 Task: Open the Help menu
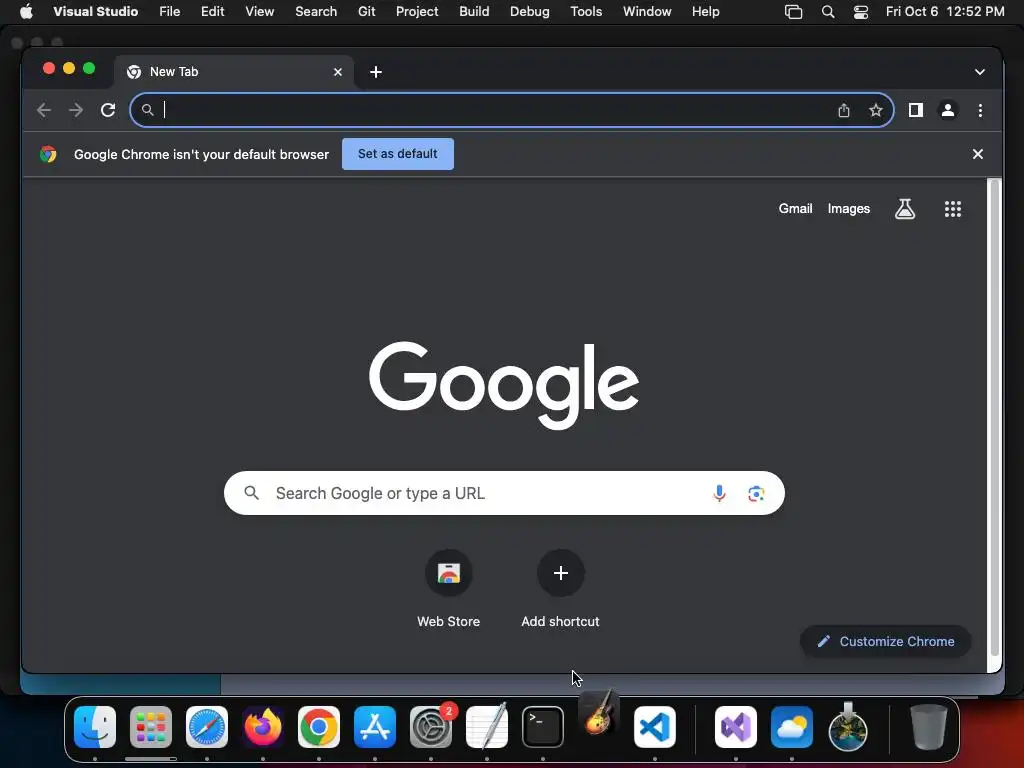click(x=705, y=12)
